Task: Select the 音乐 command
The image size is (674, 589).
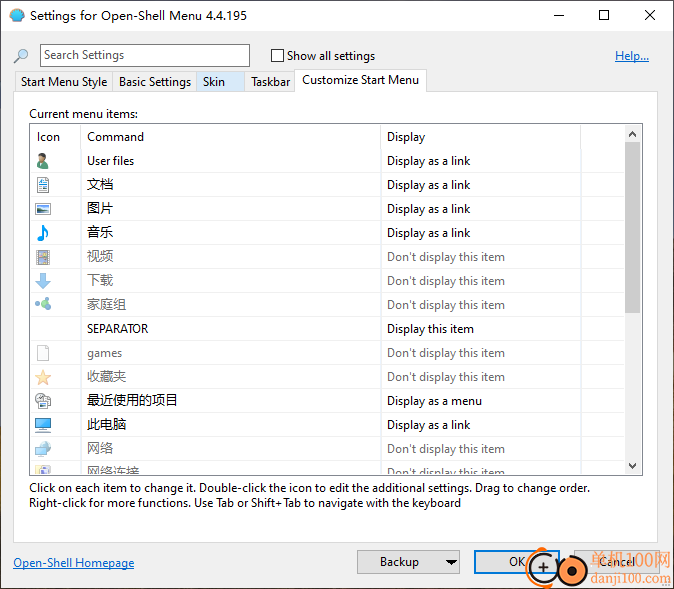Action: (x=100, y=233)
